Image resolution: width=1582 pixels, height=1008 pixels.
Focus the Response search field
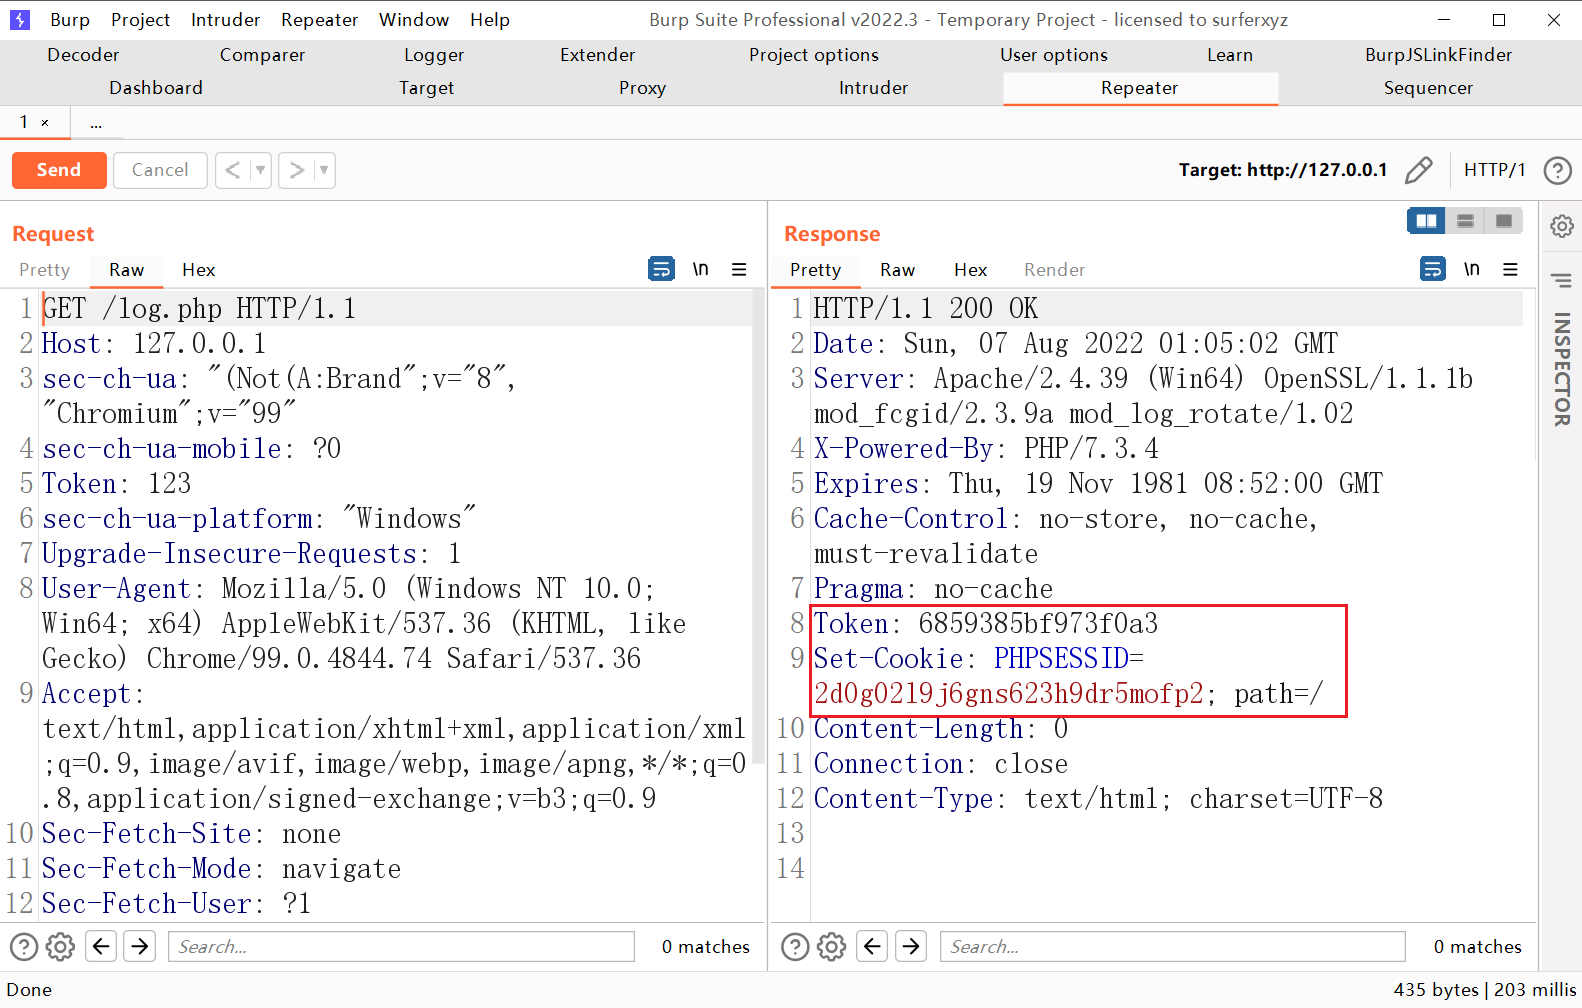(x=1172, y=946)
